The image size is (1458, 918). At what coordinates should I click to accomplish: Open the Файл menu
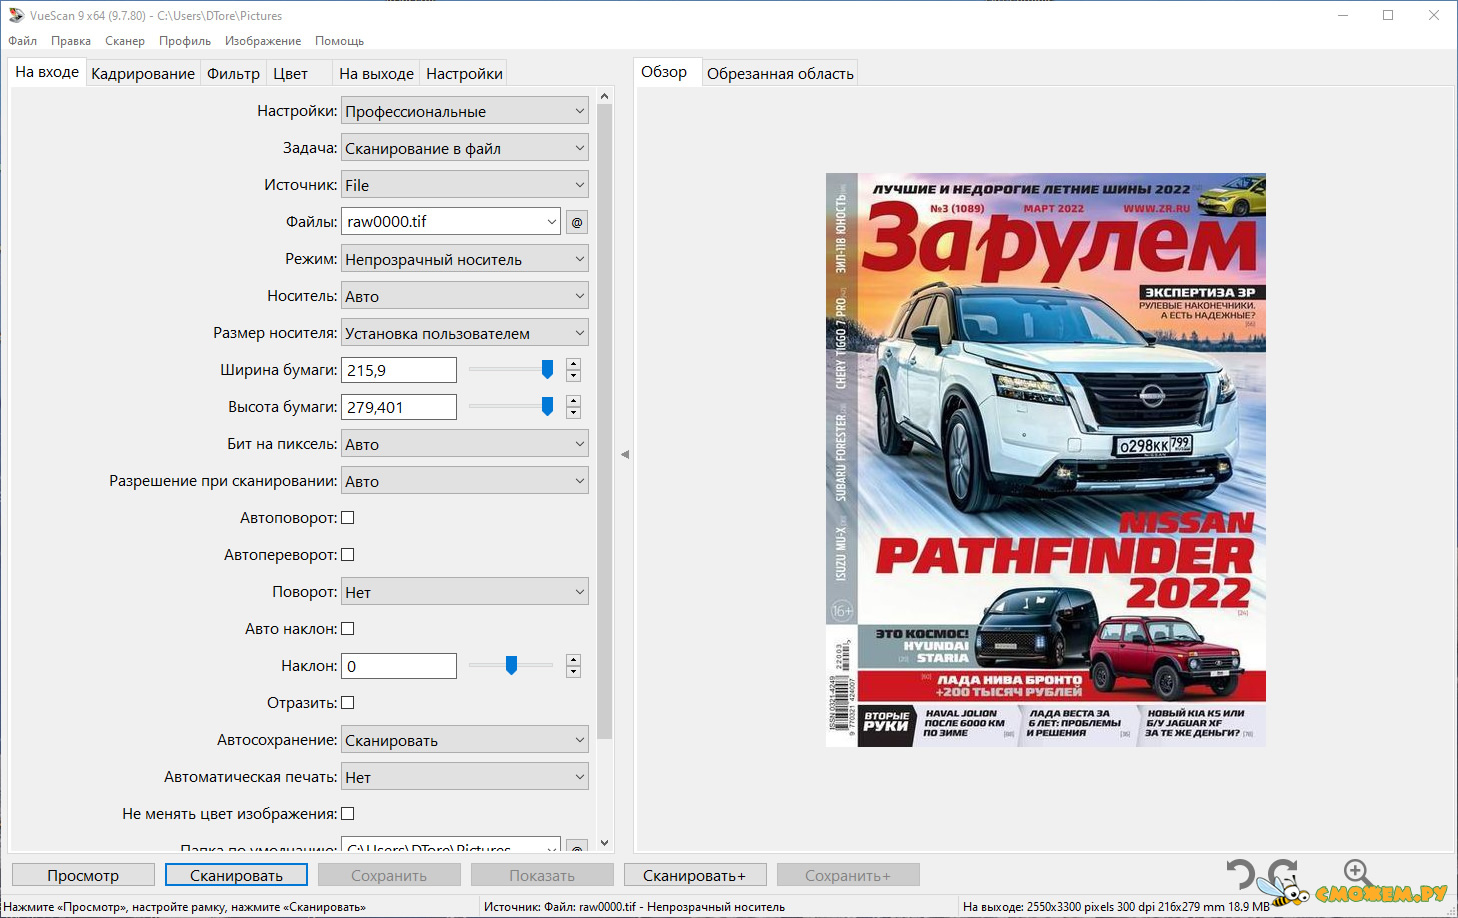[x=23, y=41]
